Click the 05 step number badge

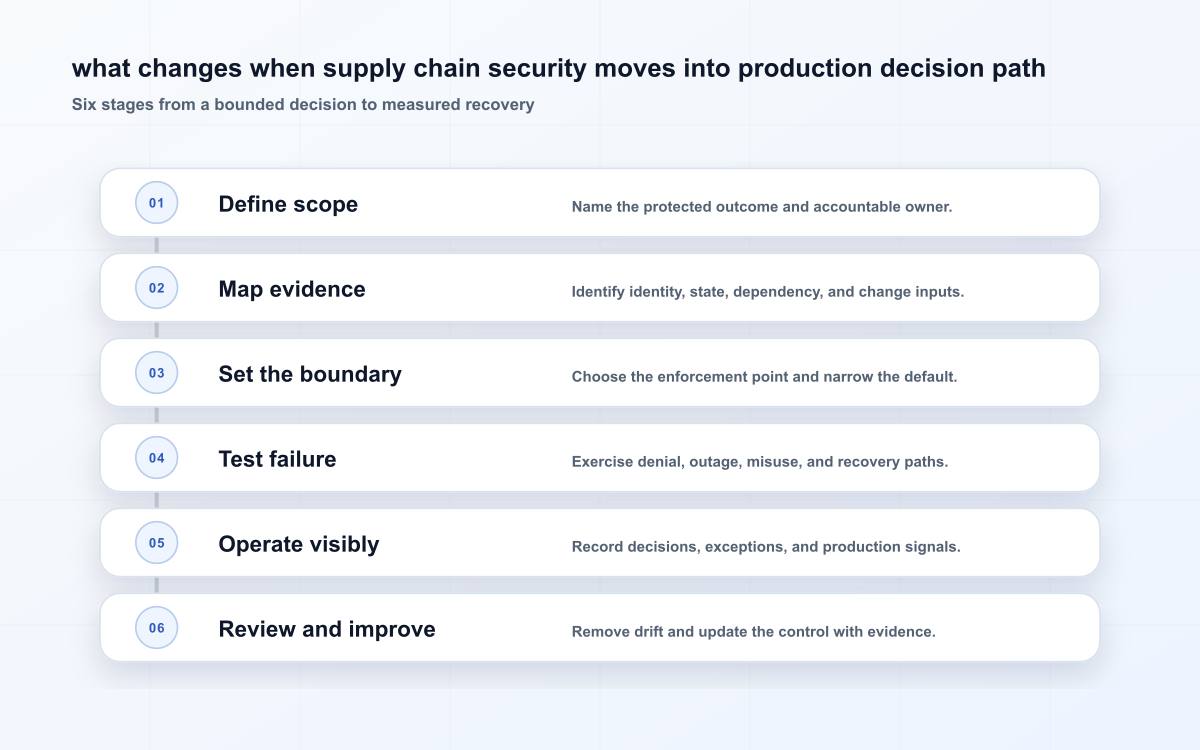point(156,543)
